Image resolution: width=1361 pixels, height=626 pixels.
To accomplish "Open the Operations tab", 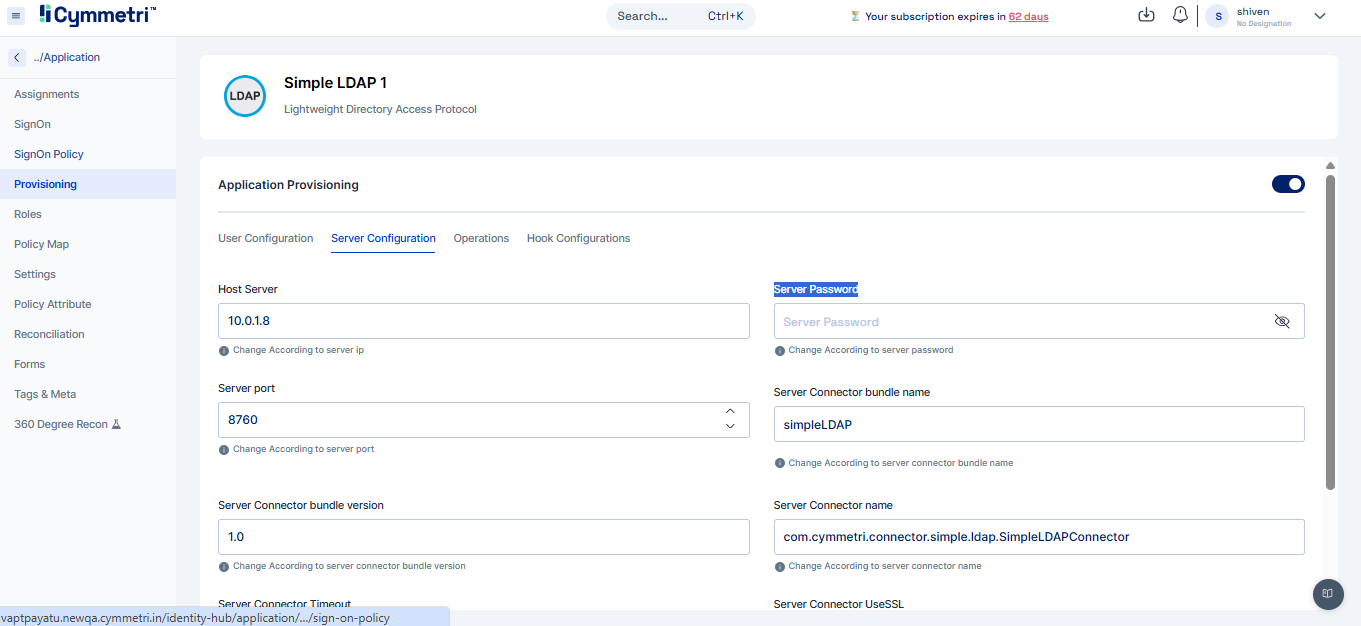I will click(481, 238).
